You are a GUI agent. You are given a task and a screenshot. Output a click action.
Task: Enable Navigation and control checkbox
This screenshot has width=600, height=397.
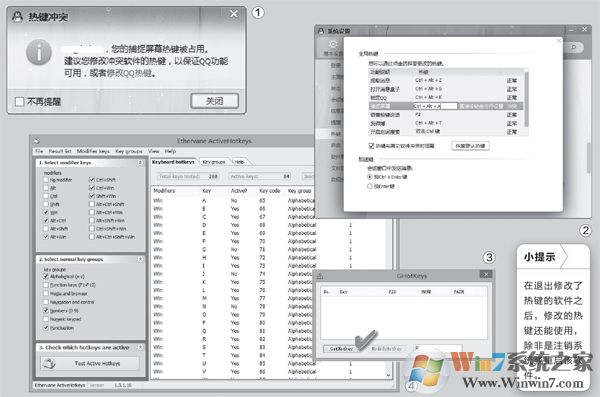point(46,302)
